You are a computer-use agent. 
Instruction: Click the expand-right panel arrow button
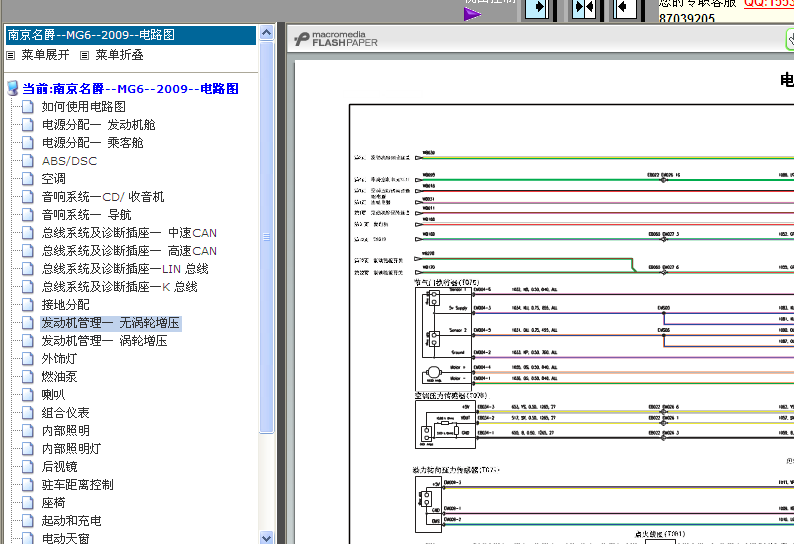click(537, 8)
